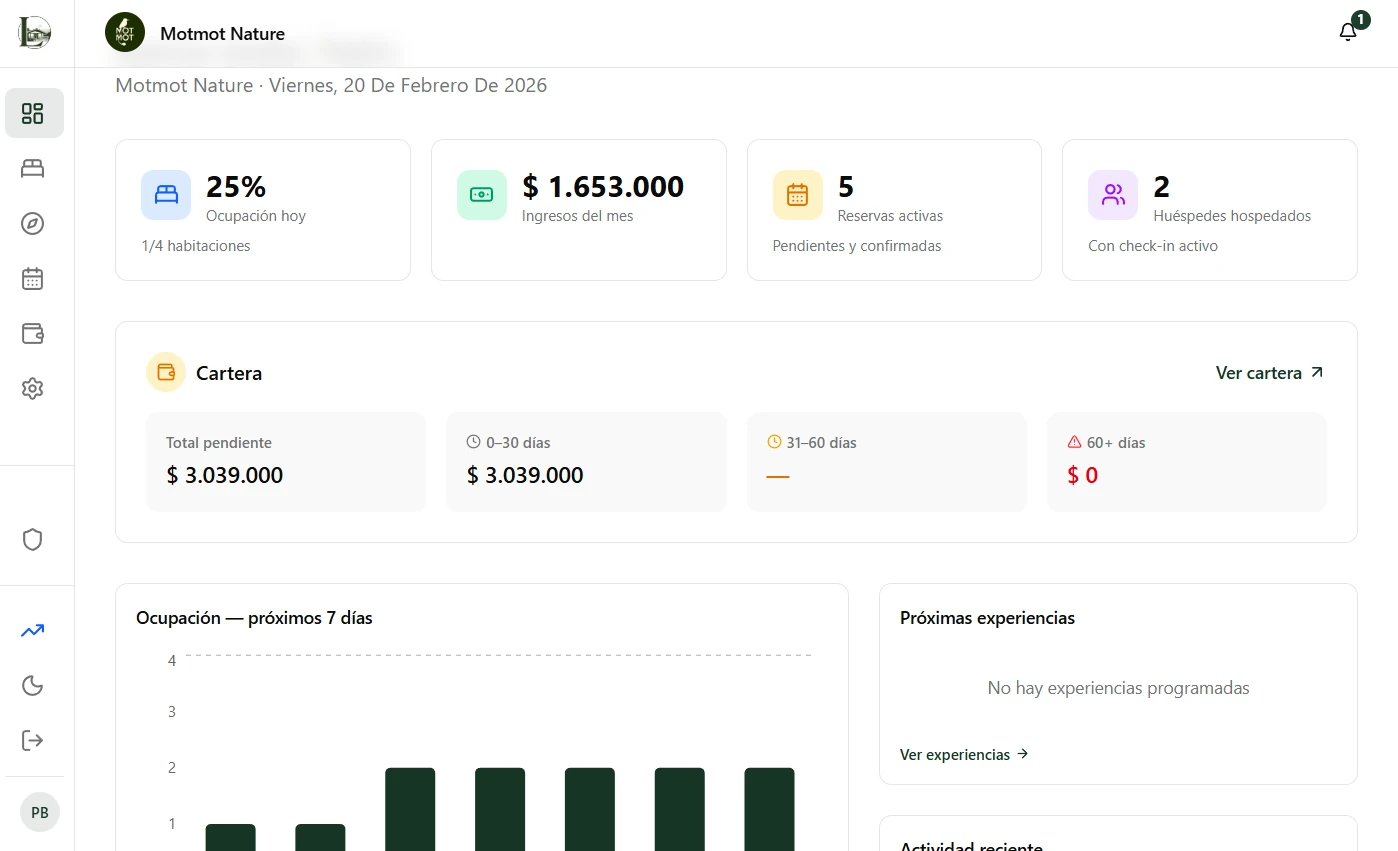The image size is (1398, 851).
Task: Open the wallet icon in the sidebar
Action: pyautogui.click(x=33, y=333)
